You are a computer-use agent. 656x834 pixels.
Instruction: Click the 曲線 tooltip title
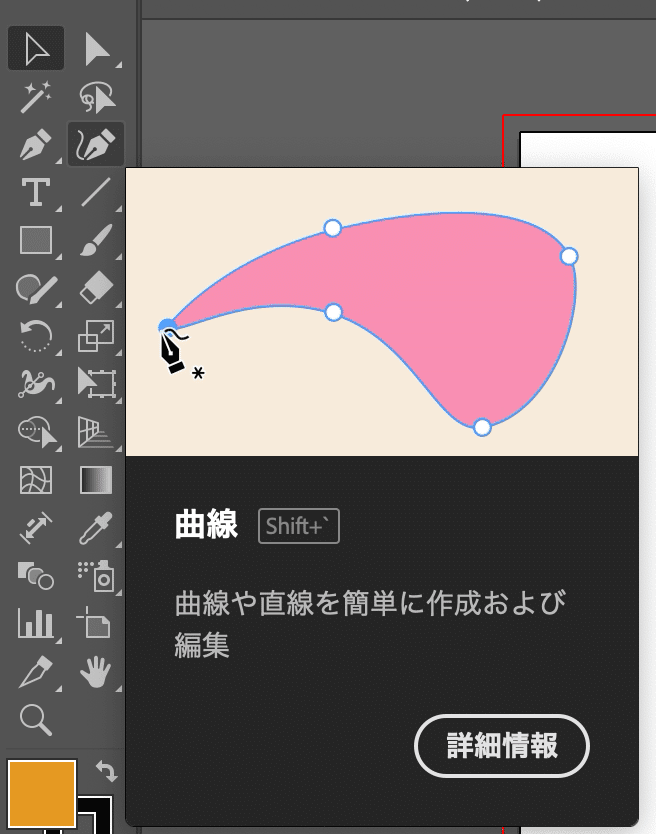pyautogui.click(x=206, y=525)
